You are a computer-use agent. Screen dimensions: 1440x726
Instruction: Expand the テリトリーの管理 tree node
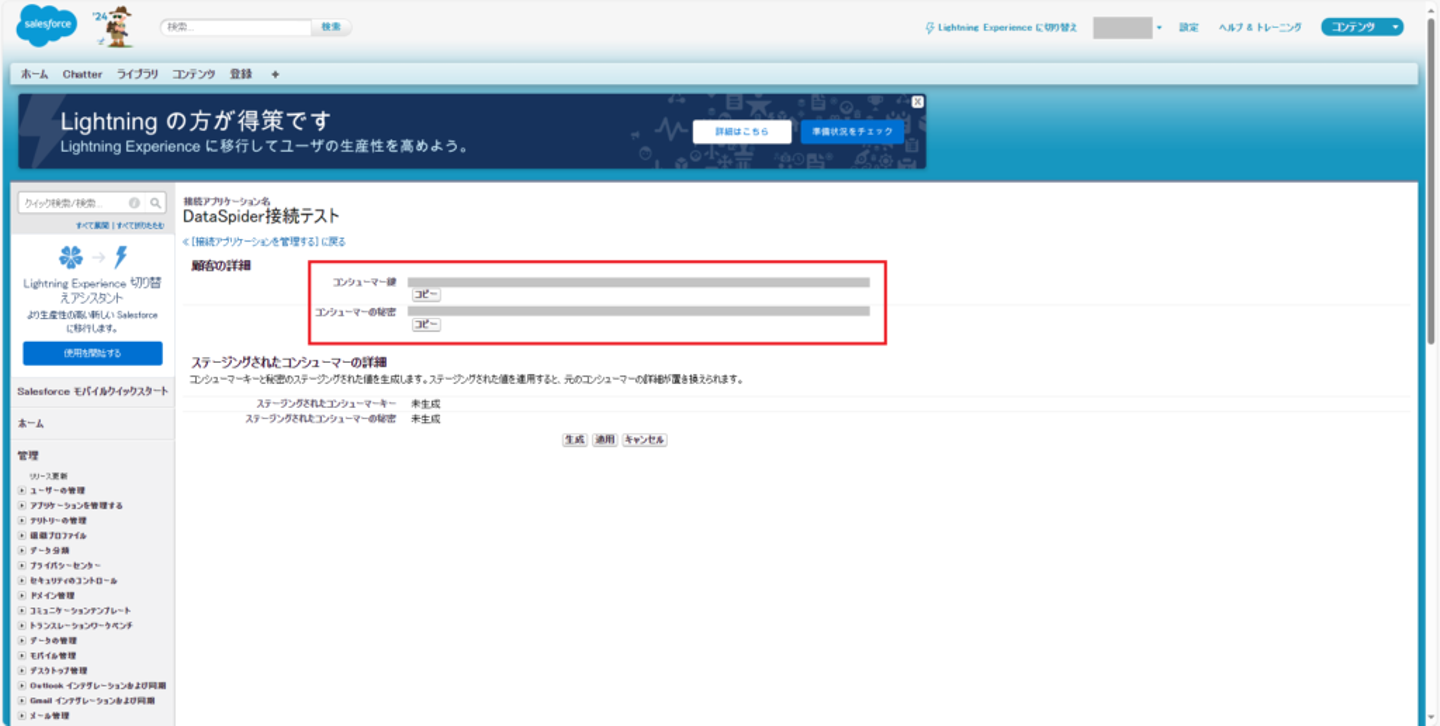[22, 521]
